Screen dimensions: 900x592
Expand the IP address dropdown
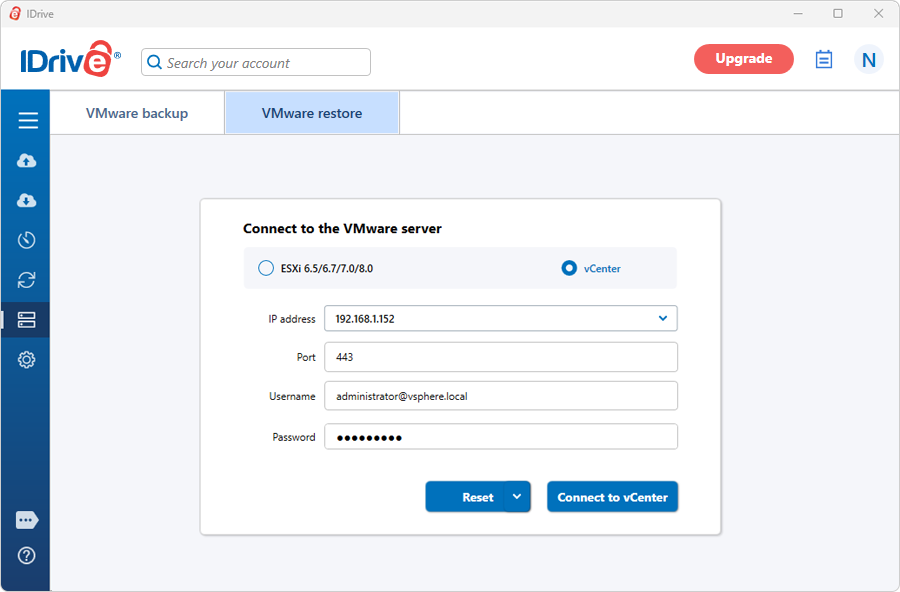pyautogui.click(x=663, y=318)
